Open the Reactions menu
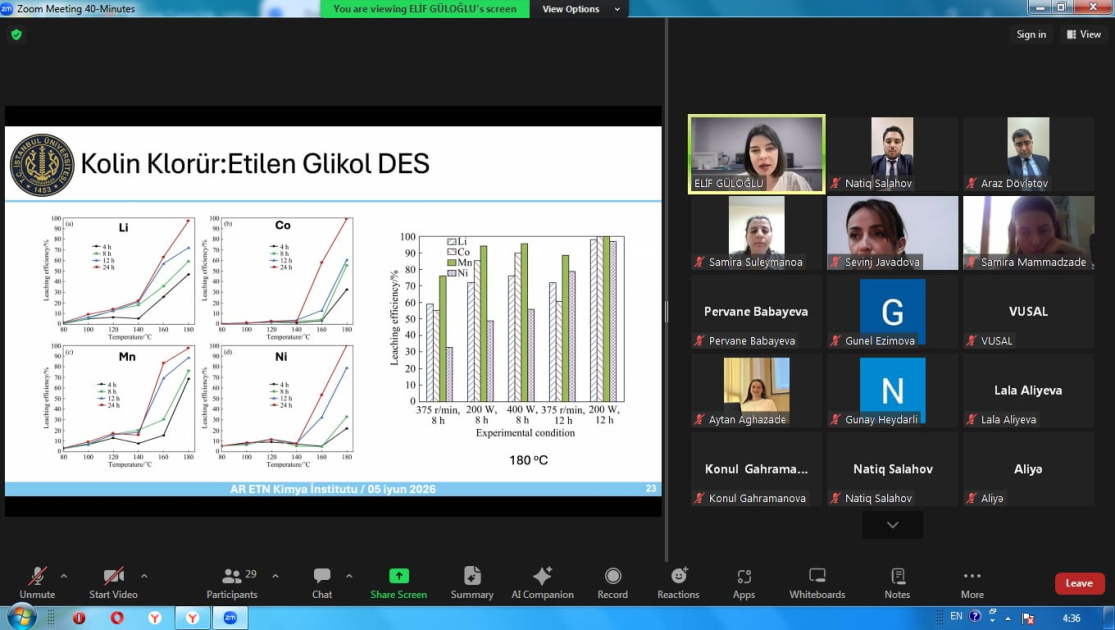This screenshot has height=630, width=1115. tap(678, 583)
